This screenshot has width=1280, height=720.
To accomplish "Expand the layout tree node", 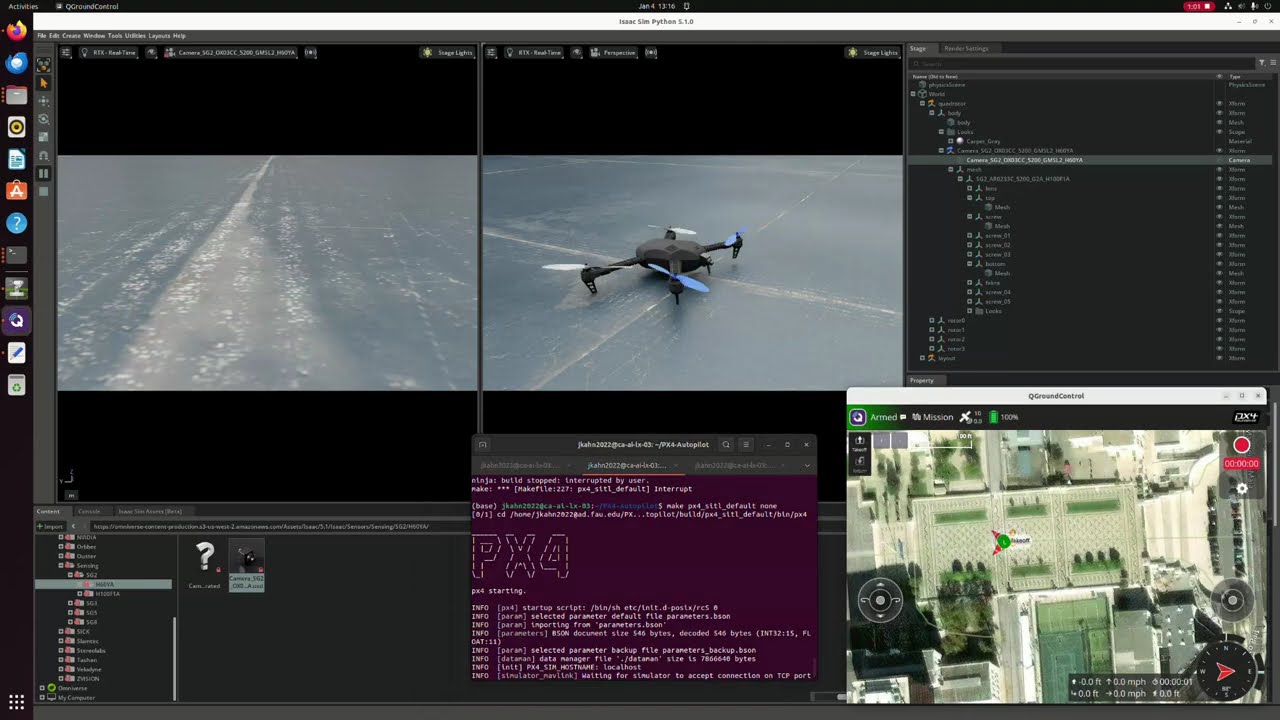I will point(923,358).
